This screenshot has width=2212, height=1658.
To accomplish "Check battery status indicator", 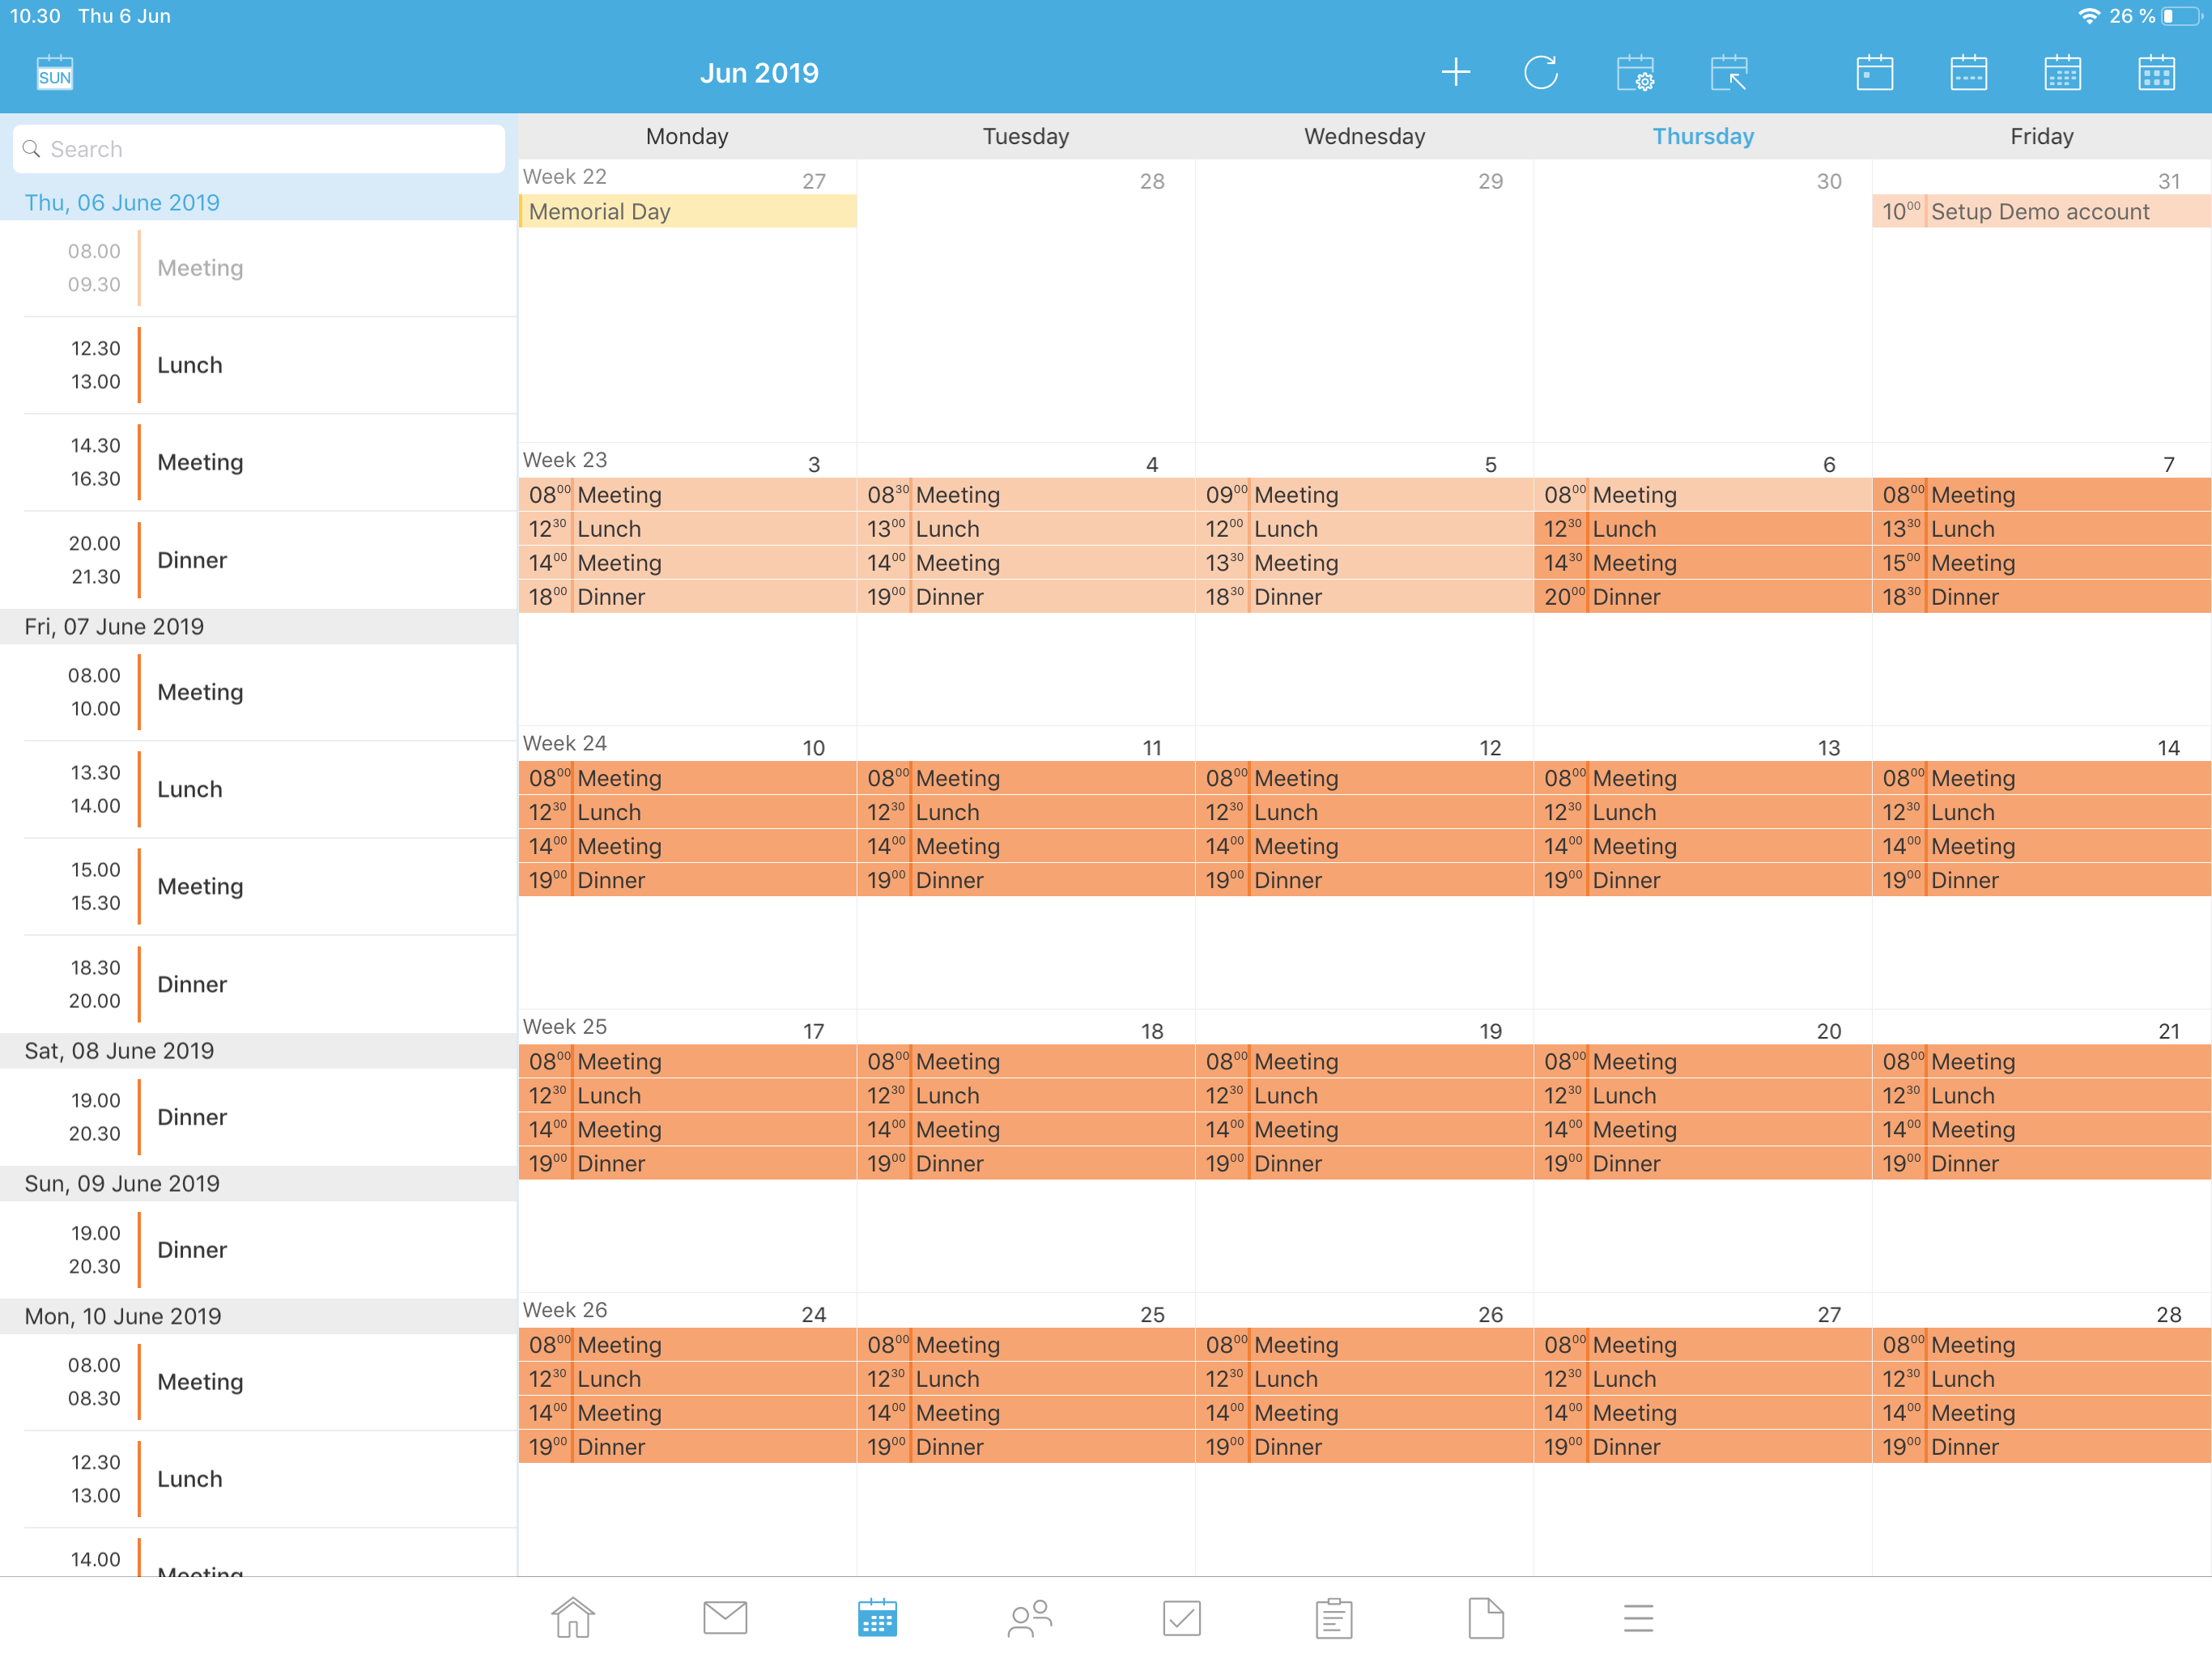I will tap(2183, 16).
